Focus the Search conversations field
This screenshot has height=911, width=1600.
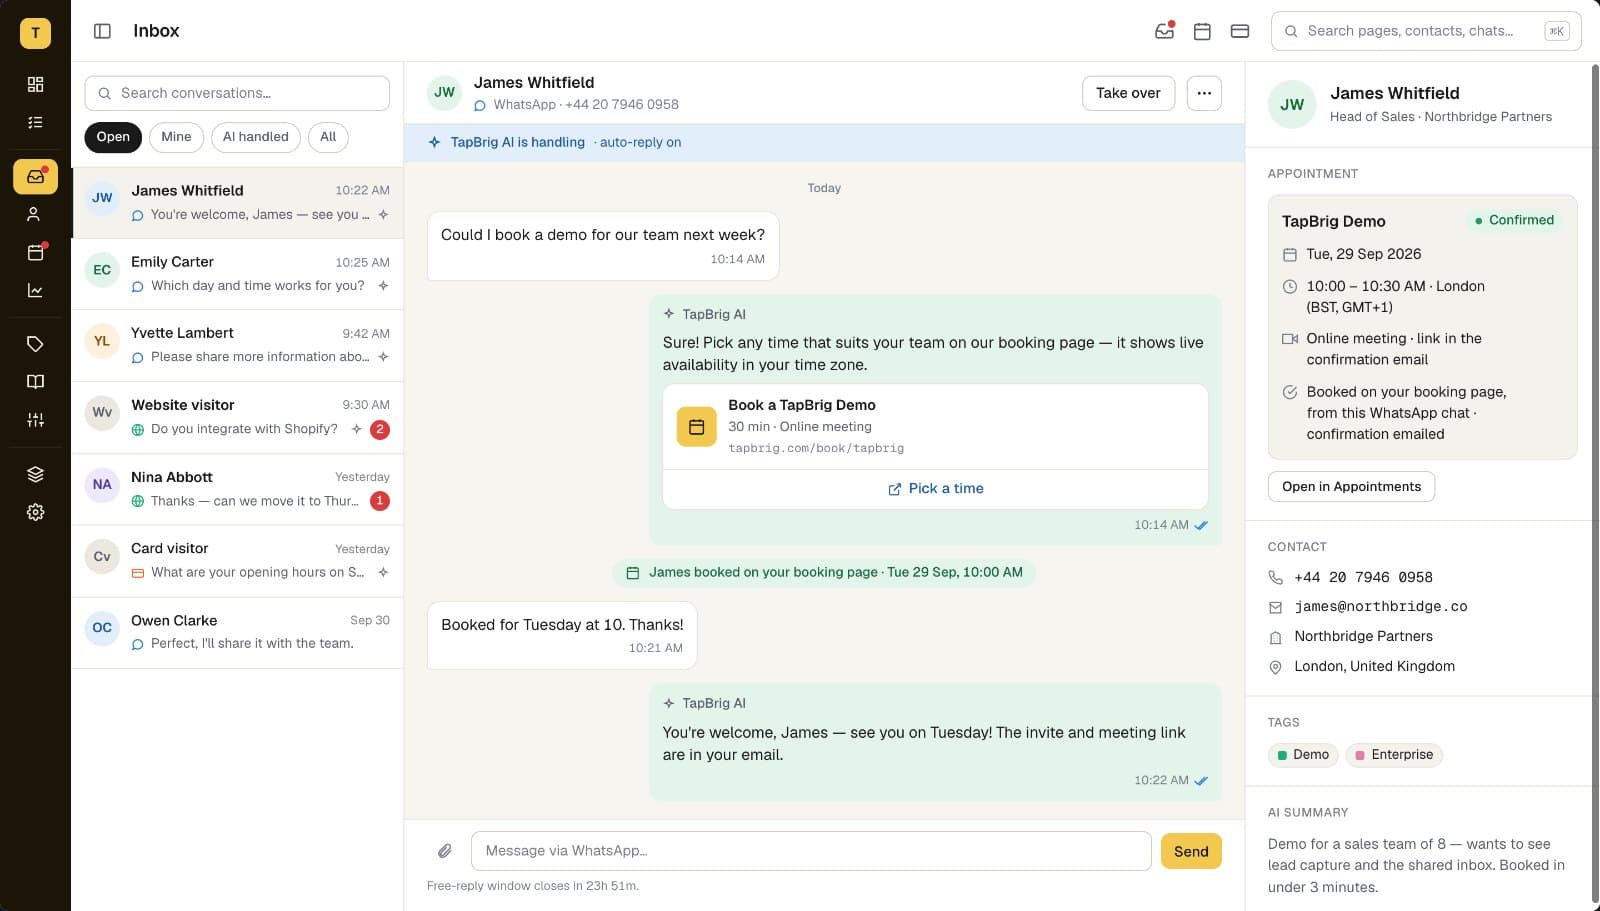(x=237, y=93)
